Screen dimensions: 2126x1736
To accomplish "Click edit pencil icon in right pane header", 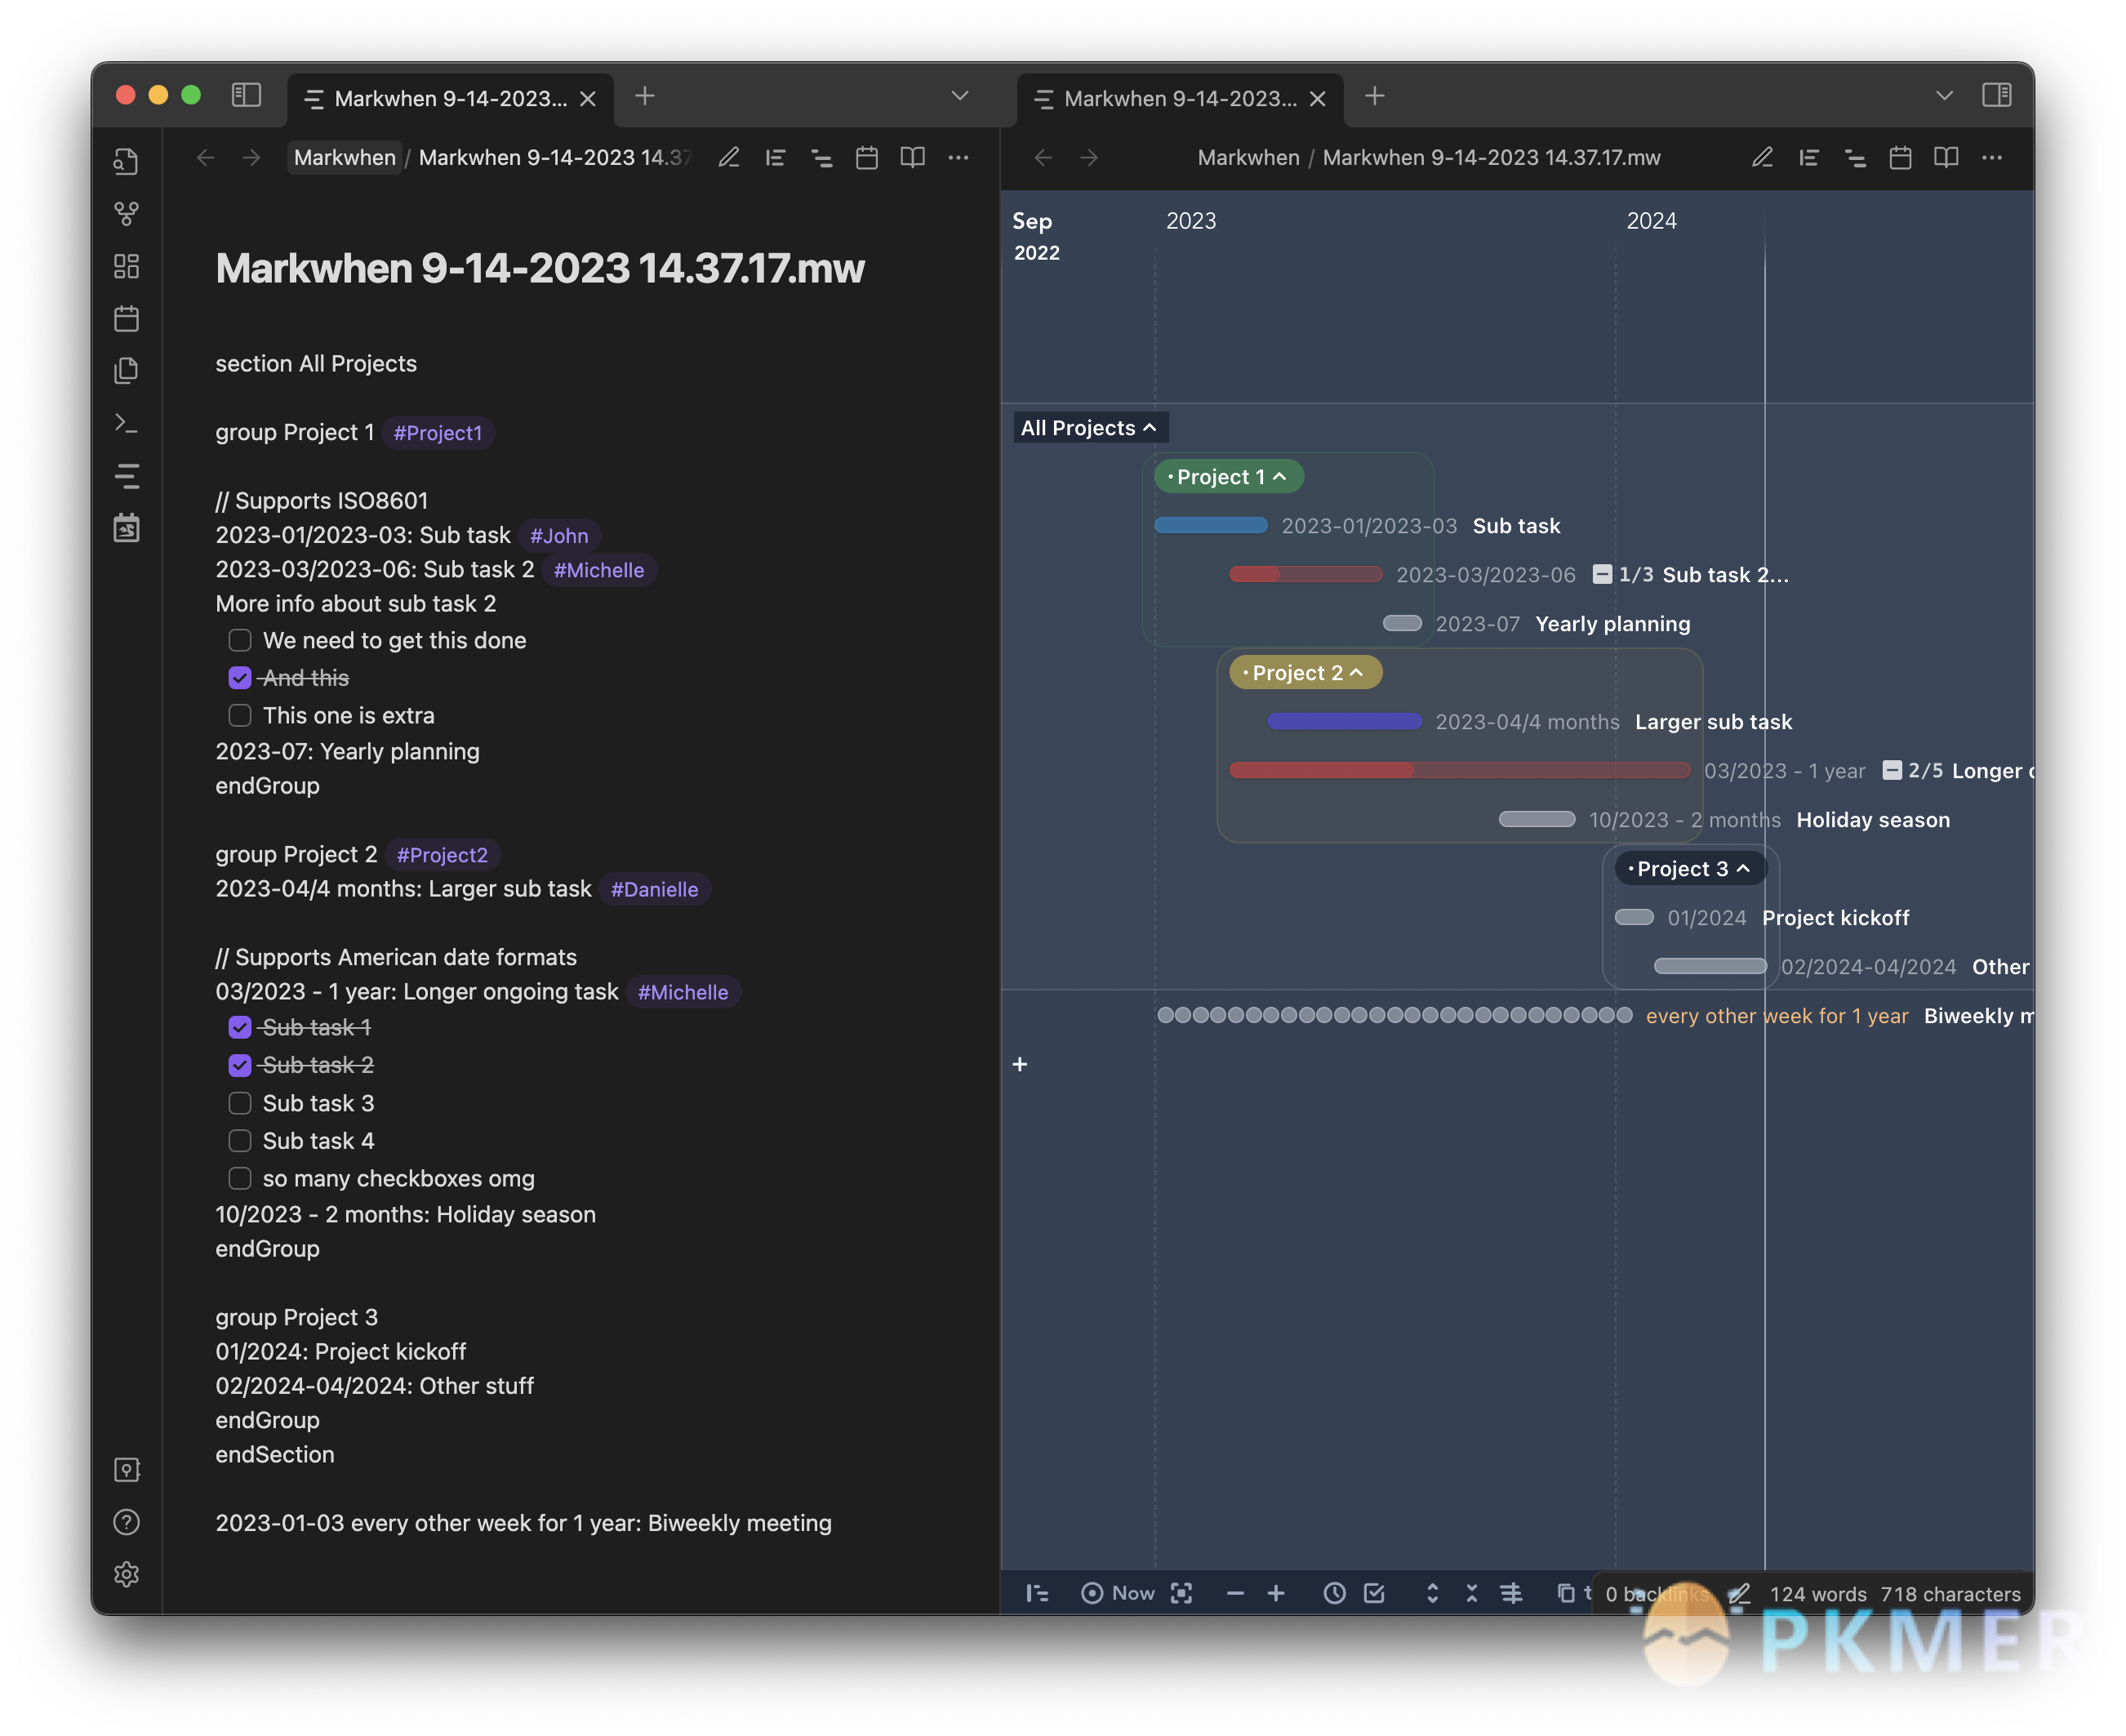I will pyautogui.click(x=1762, y=157).
